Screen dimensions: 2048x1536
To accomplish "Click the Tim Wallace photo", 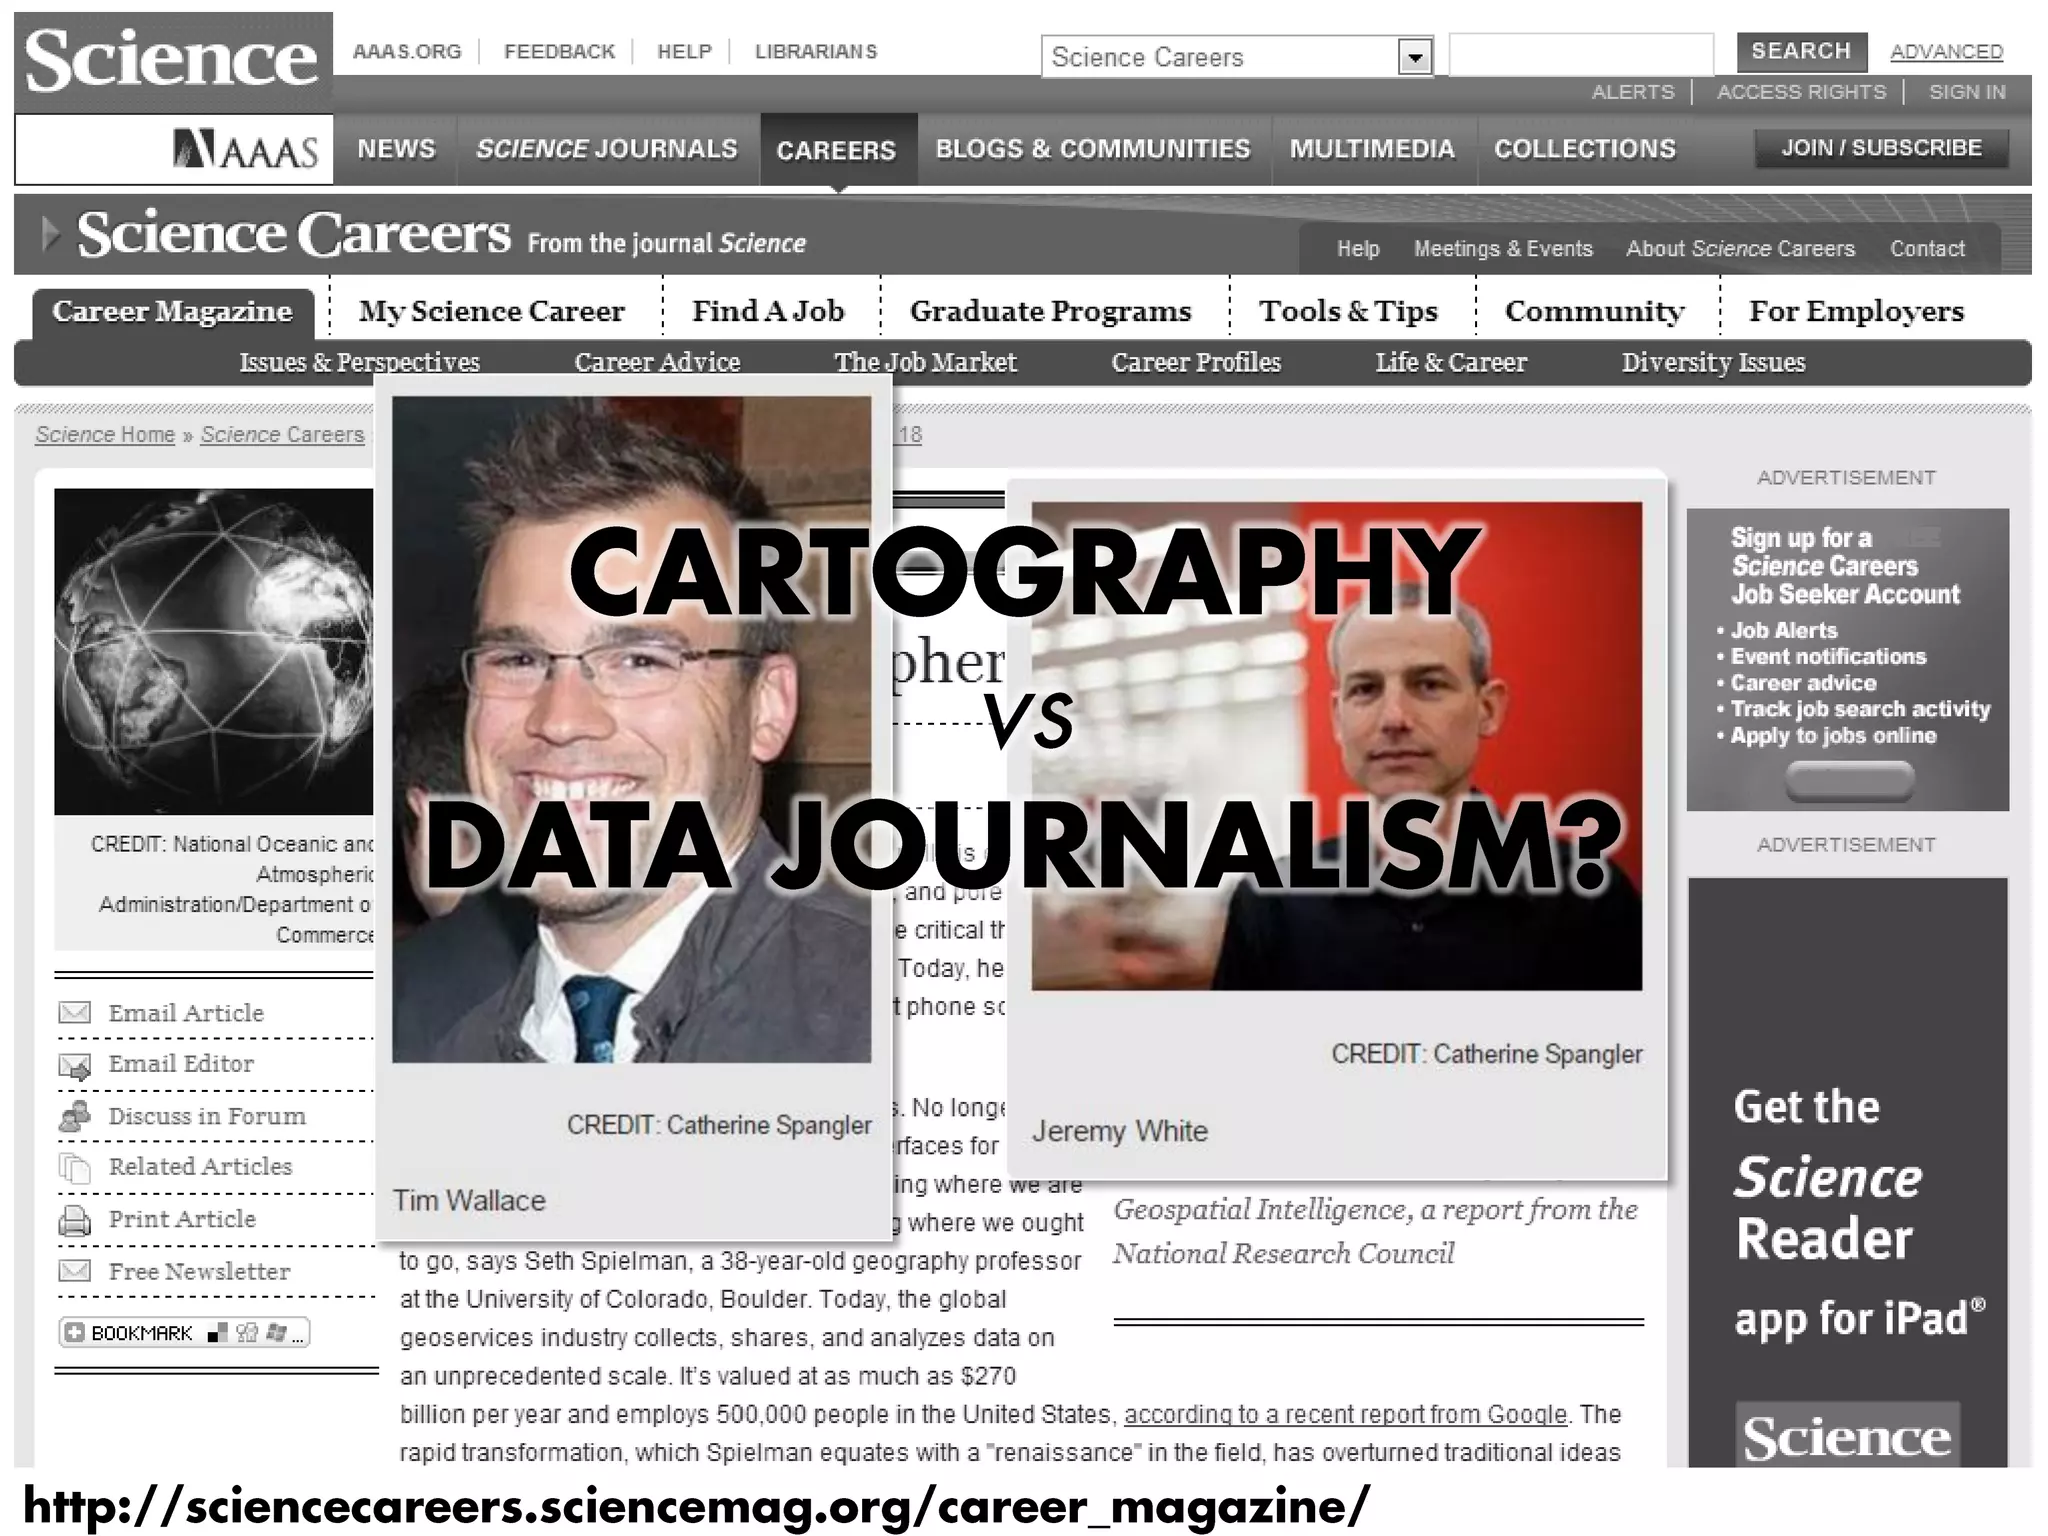I will tap(631, 729).
